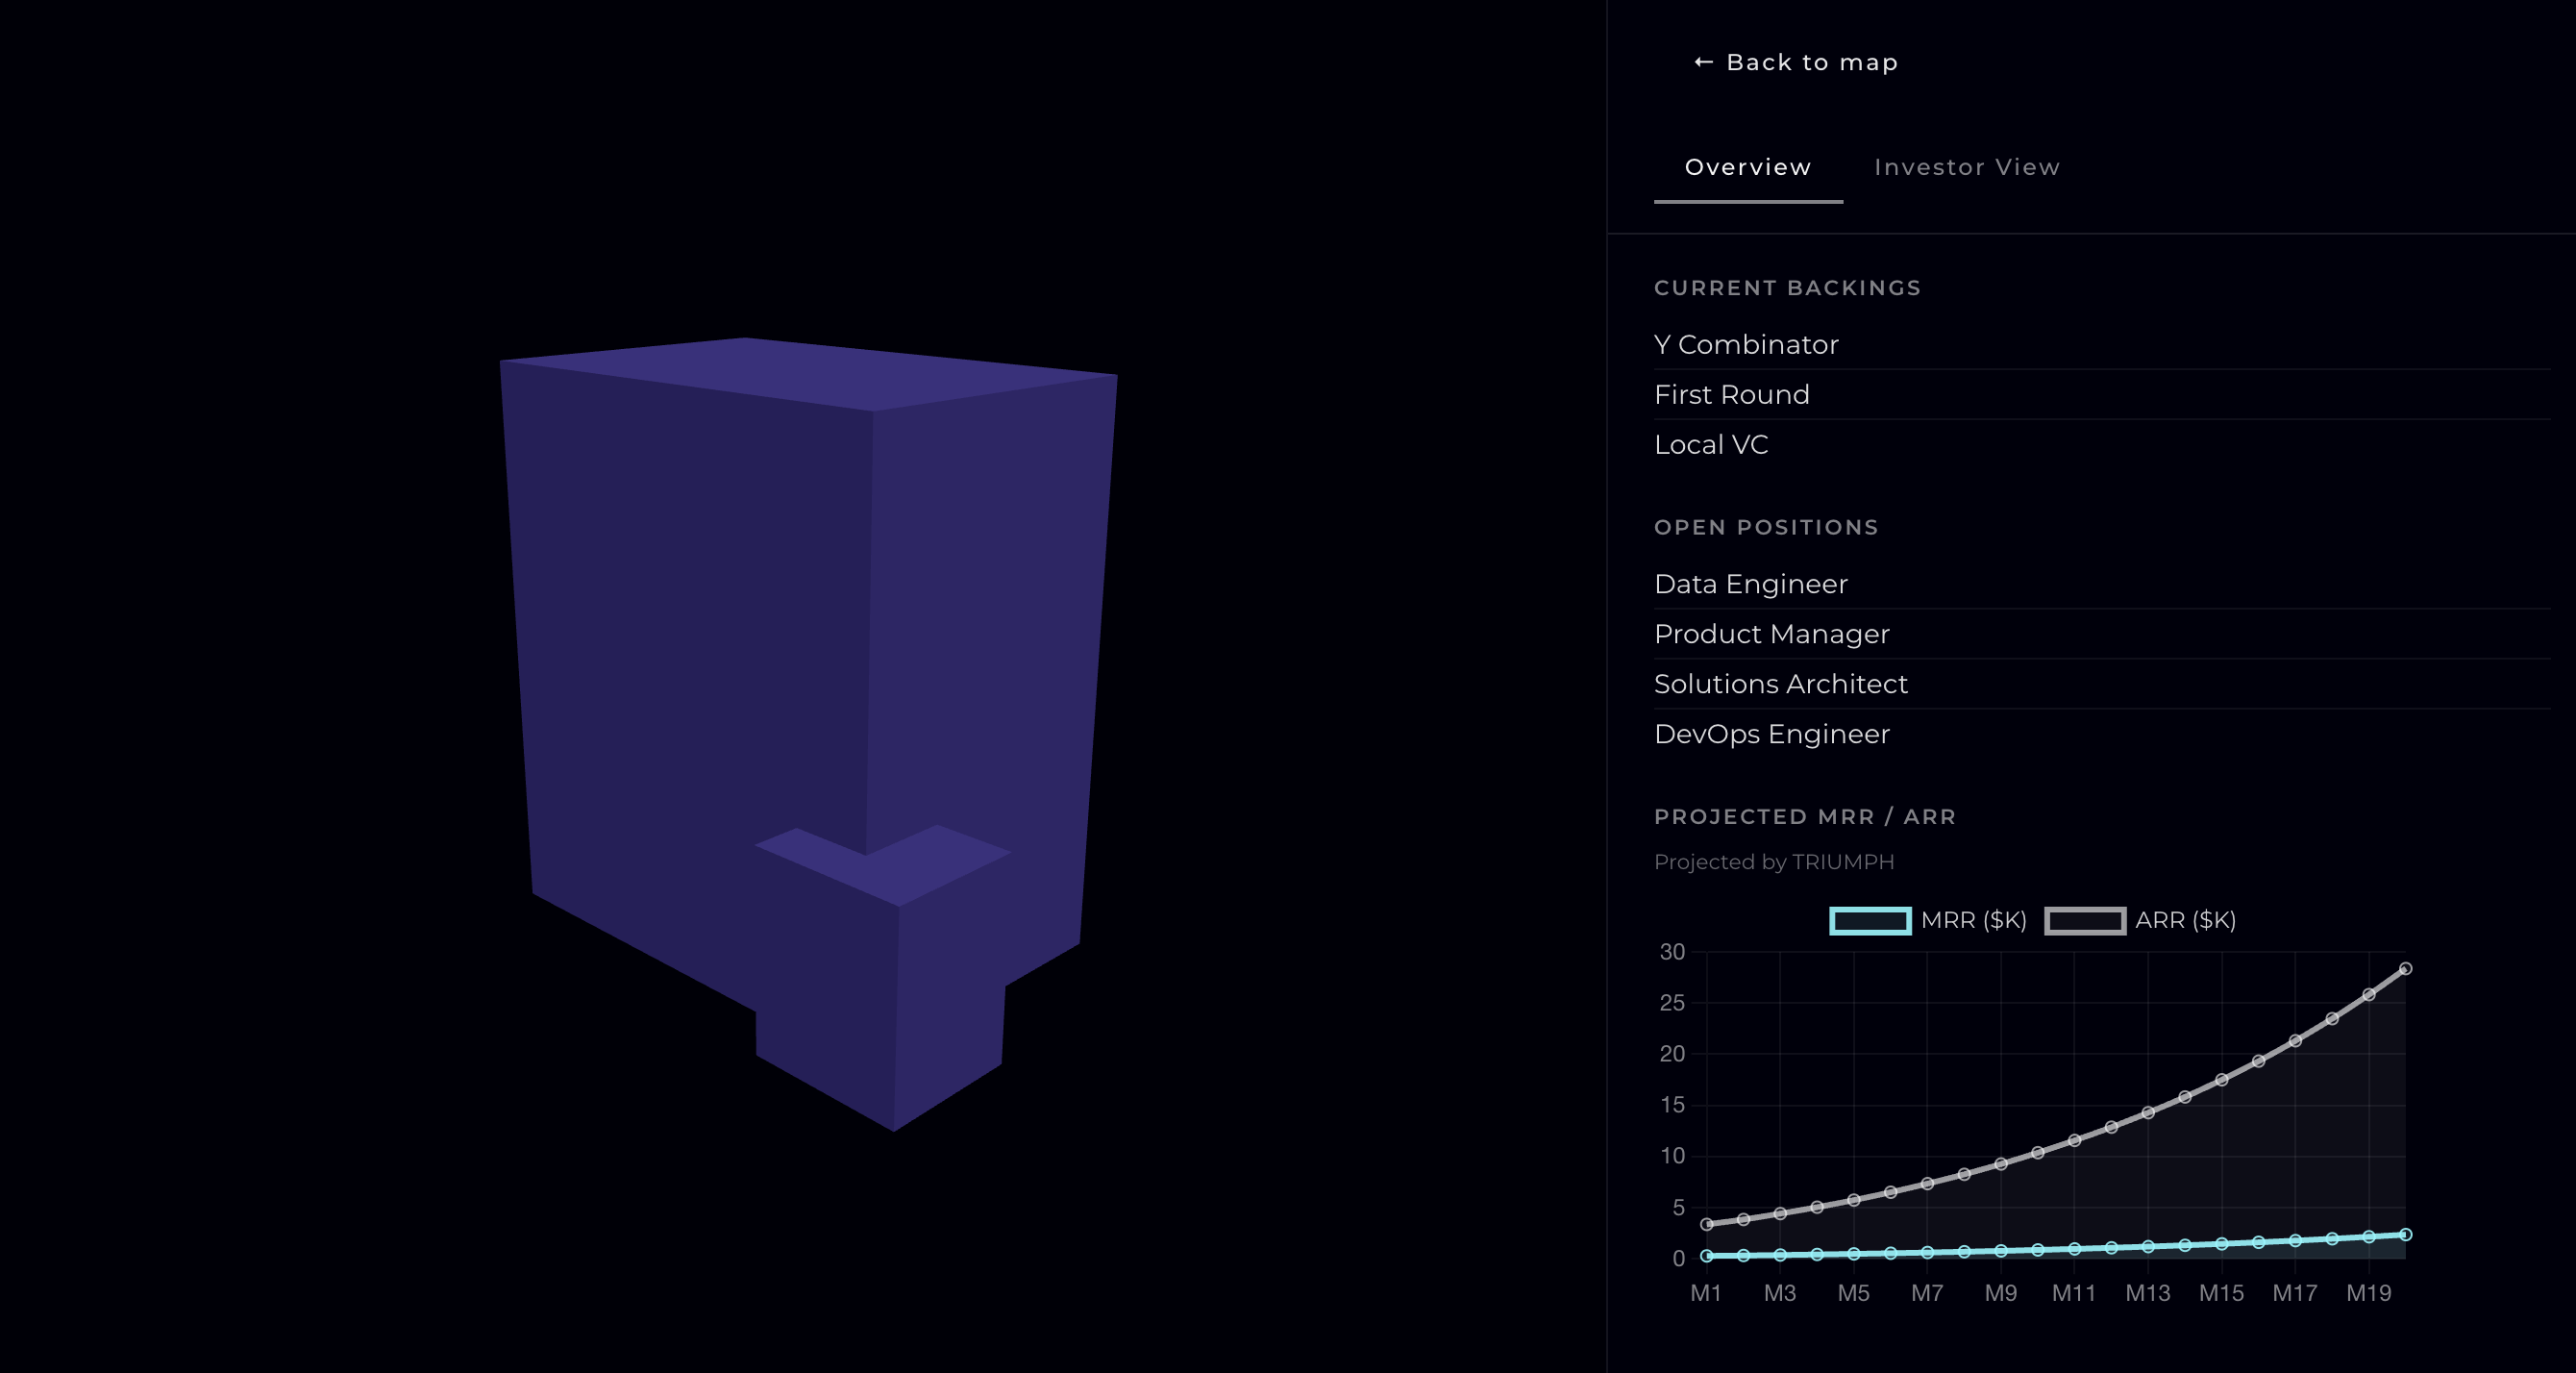Hide the ARR ($K) series label
The width and height of the screenshot is (2576, 1373).
[x=2185, y=920]
